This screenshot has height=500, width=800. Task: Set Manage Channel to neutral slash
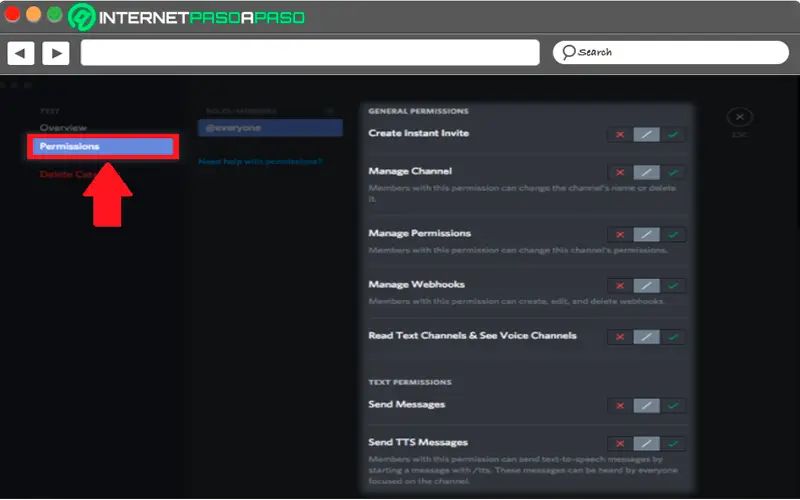pos(646,172)
